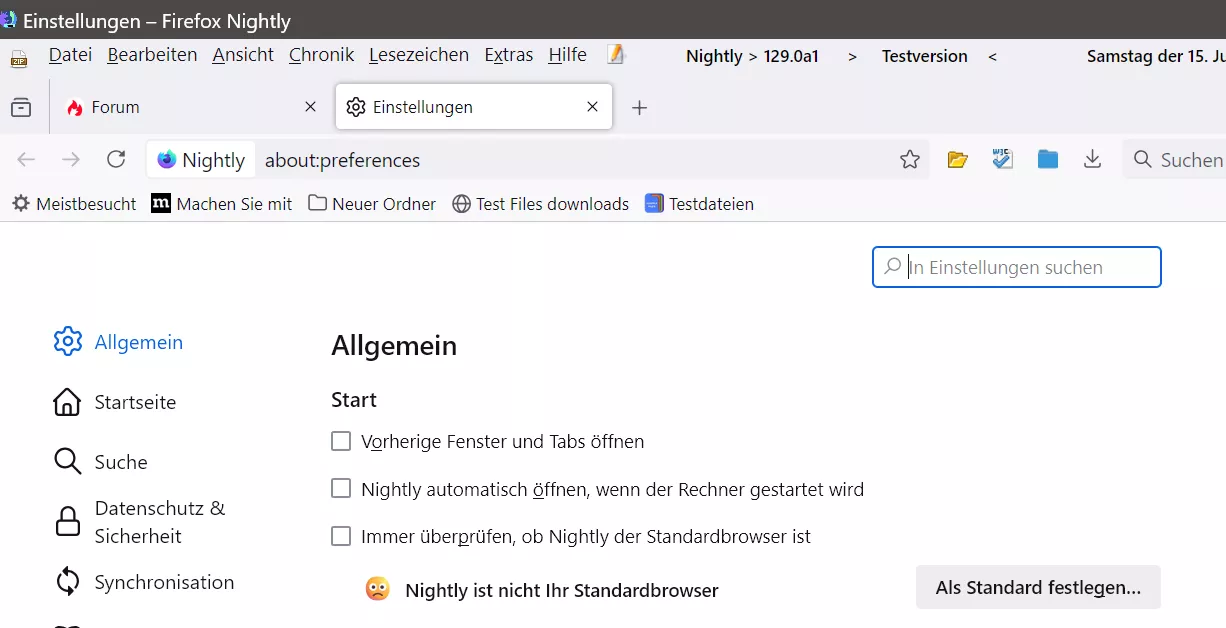Image resolution: width=1226 pixels, height=628 pixels.
Task: Open a new tab with plus button
Action: (x=640, y=108)
